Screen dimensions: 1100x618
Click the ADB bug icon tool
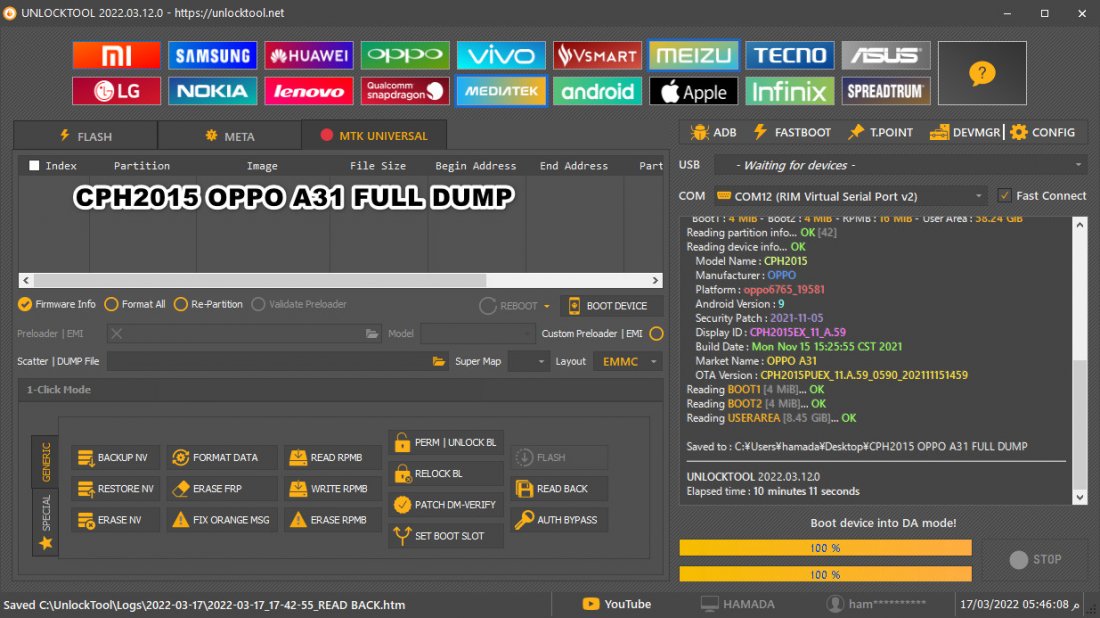click(713, 133)
